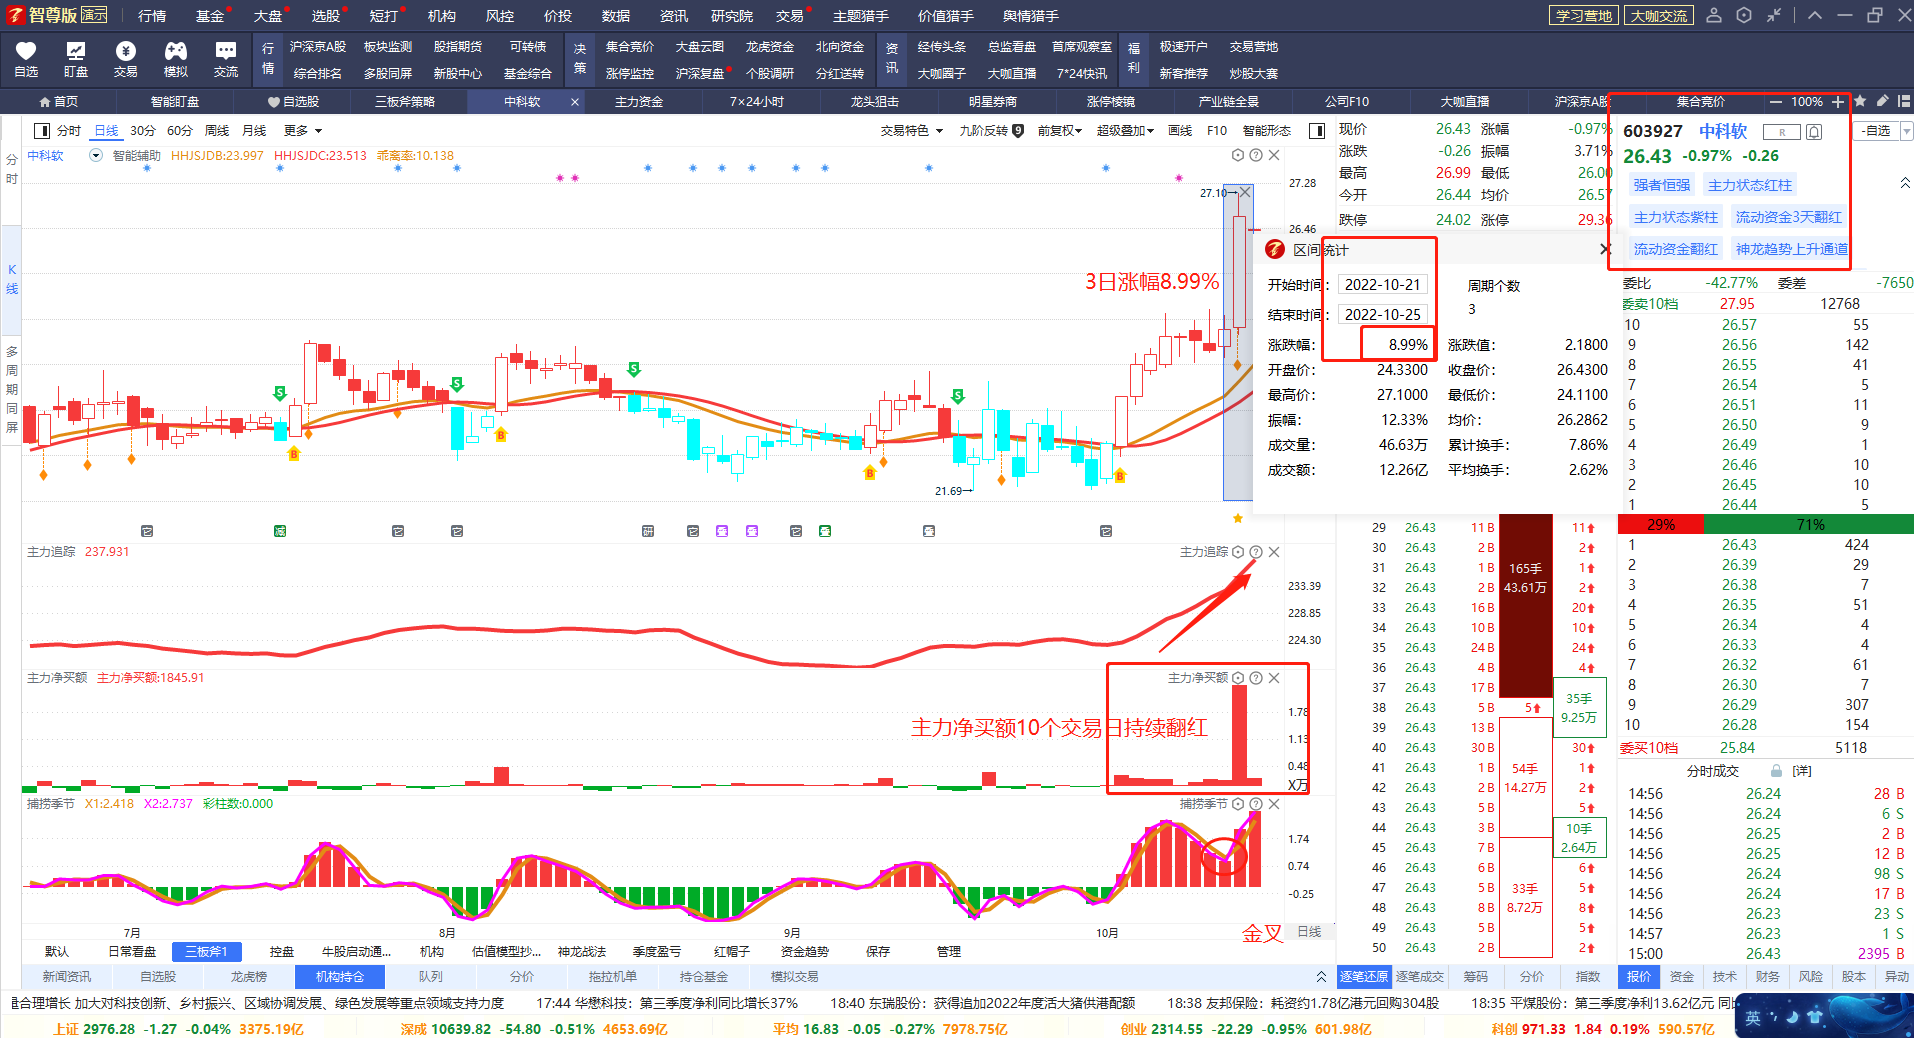This screenshot has height=1038, width=1914.
Task: Open help question icon of main K-line chart
Action: click(x=1256, y=155)
